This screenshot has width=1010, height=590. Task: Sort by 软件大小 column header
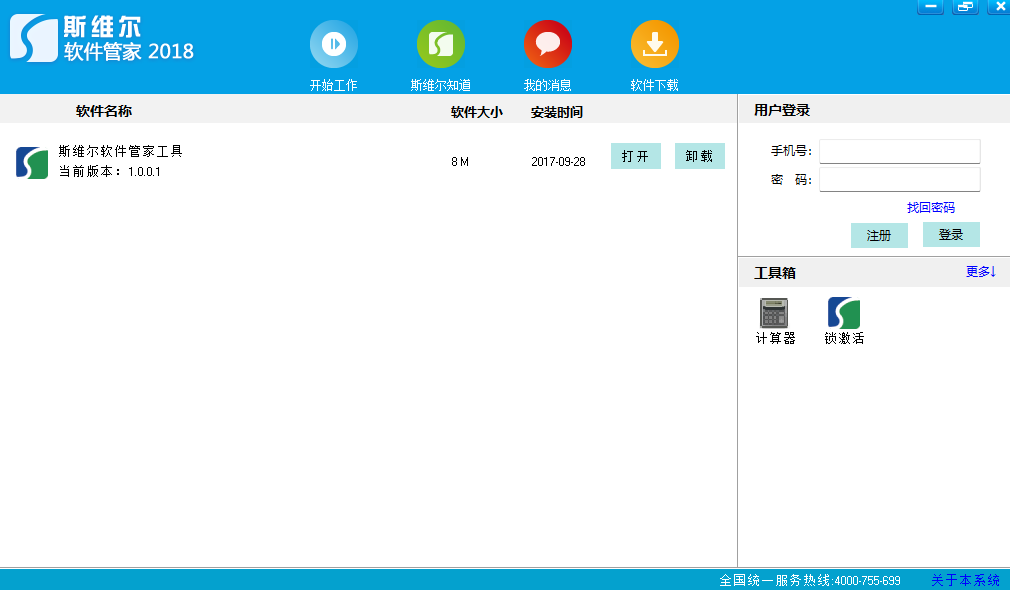point(476,112)
